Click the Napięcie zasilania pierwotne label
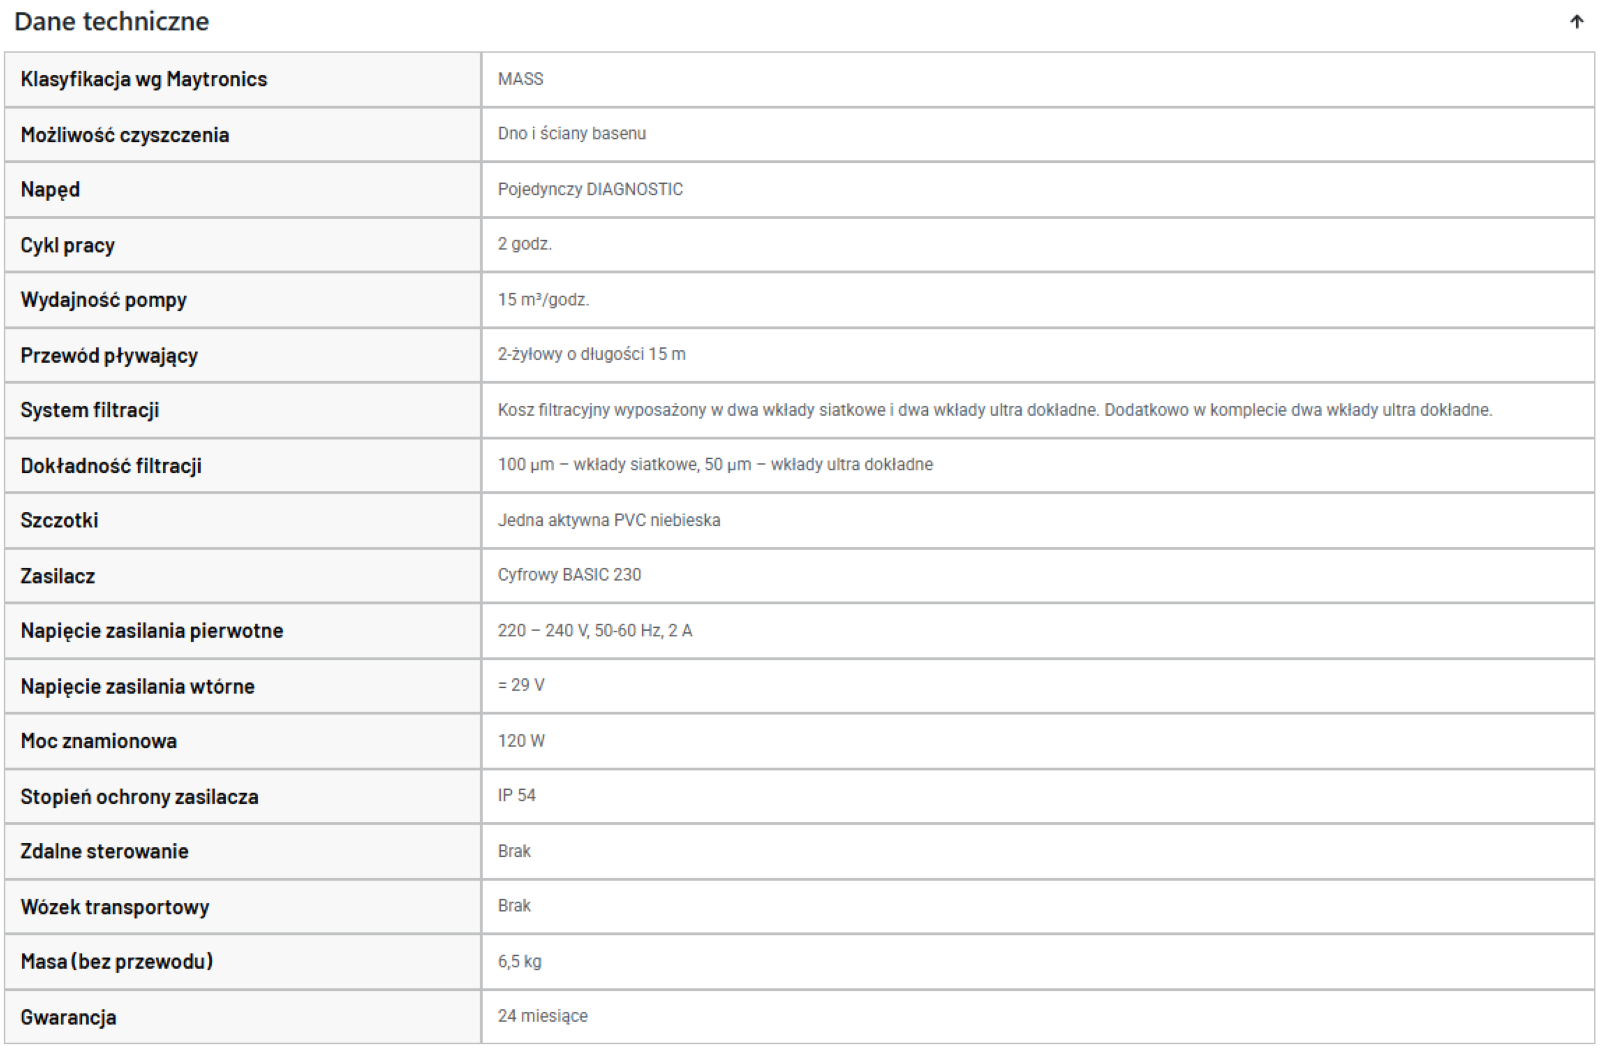The image size is (1600, 1064). click(152, 631)
